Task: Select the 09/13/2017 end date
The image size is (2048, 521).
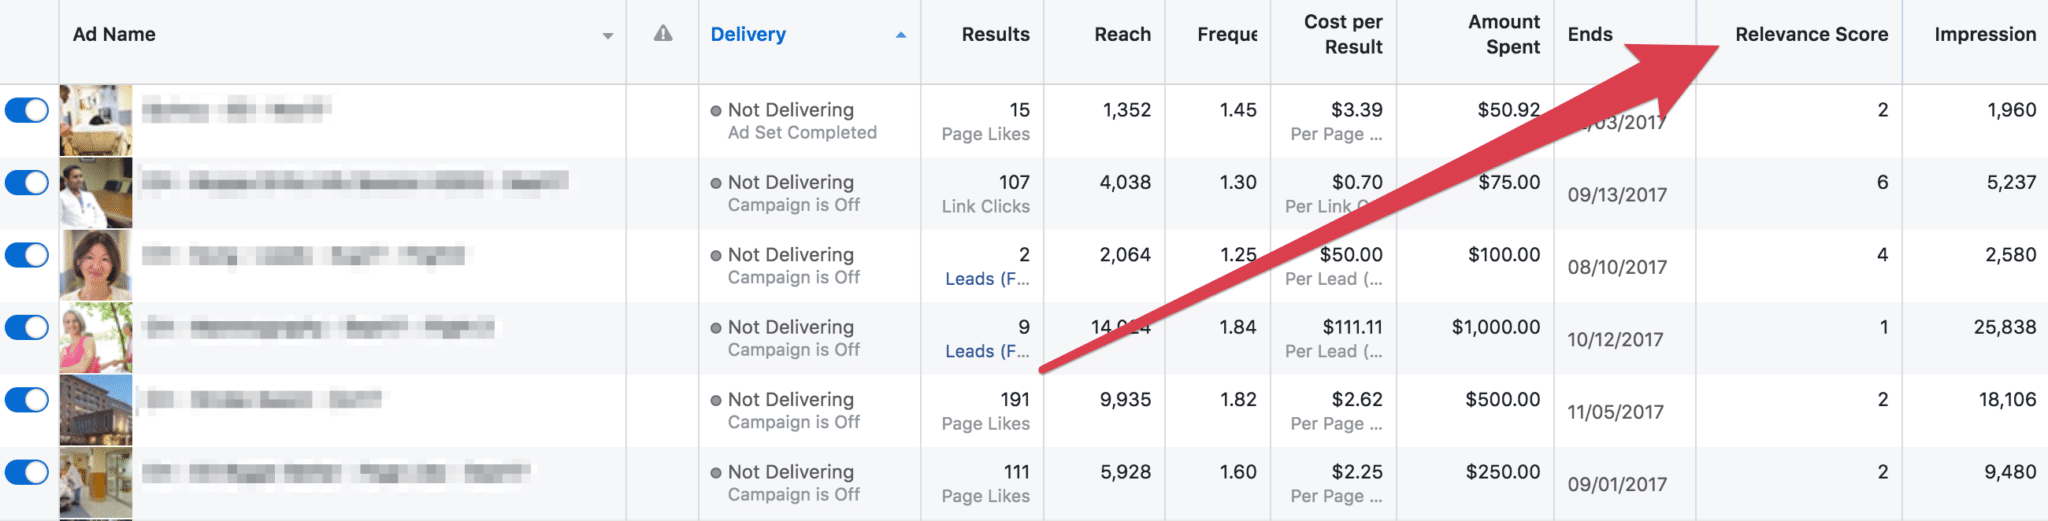Action: (x=1617, y=195)
